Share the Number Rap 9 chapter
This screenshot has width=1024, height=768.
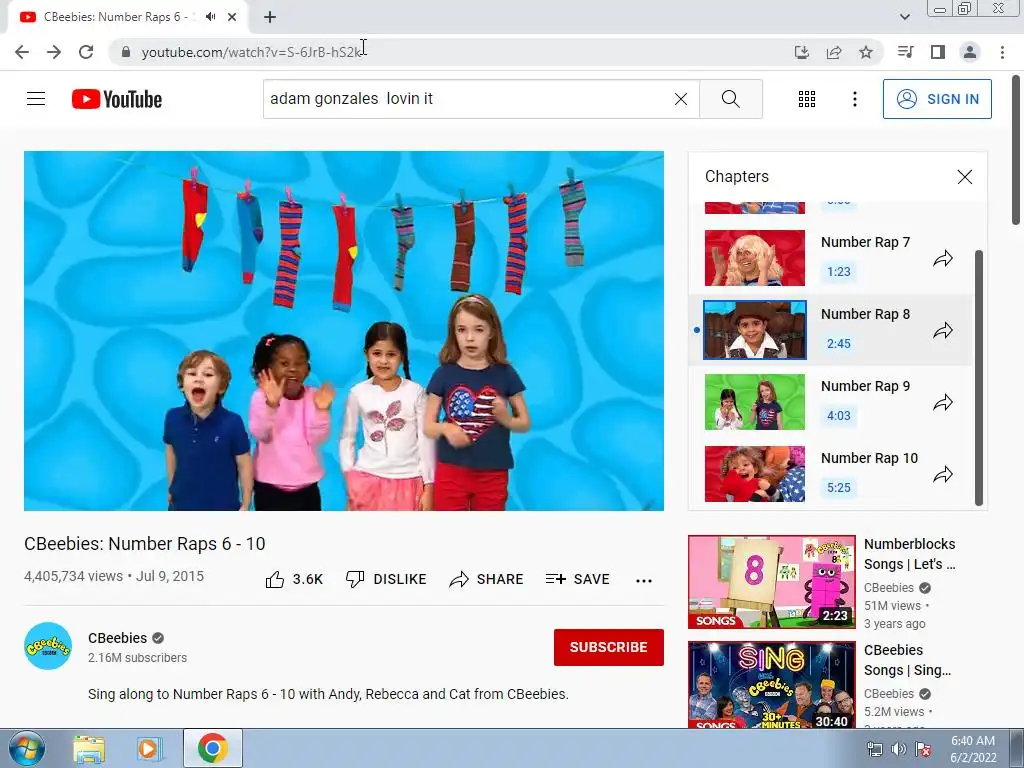943,402
